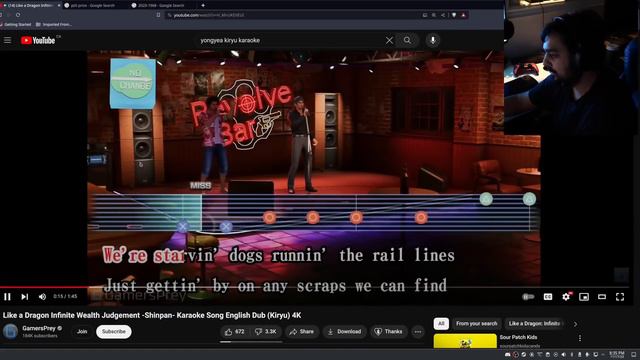Share this video
Screen dimensions: 640x360
302,331
